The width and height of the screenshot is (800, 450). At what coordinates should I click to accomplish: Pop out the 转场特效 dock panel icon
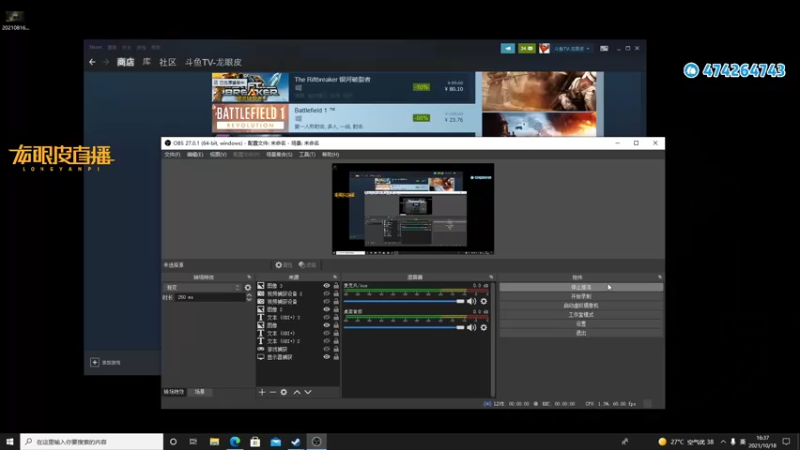point(249,277)
